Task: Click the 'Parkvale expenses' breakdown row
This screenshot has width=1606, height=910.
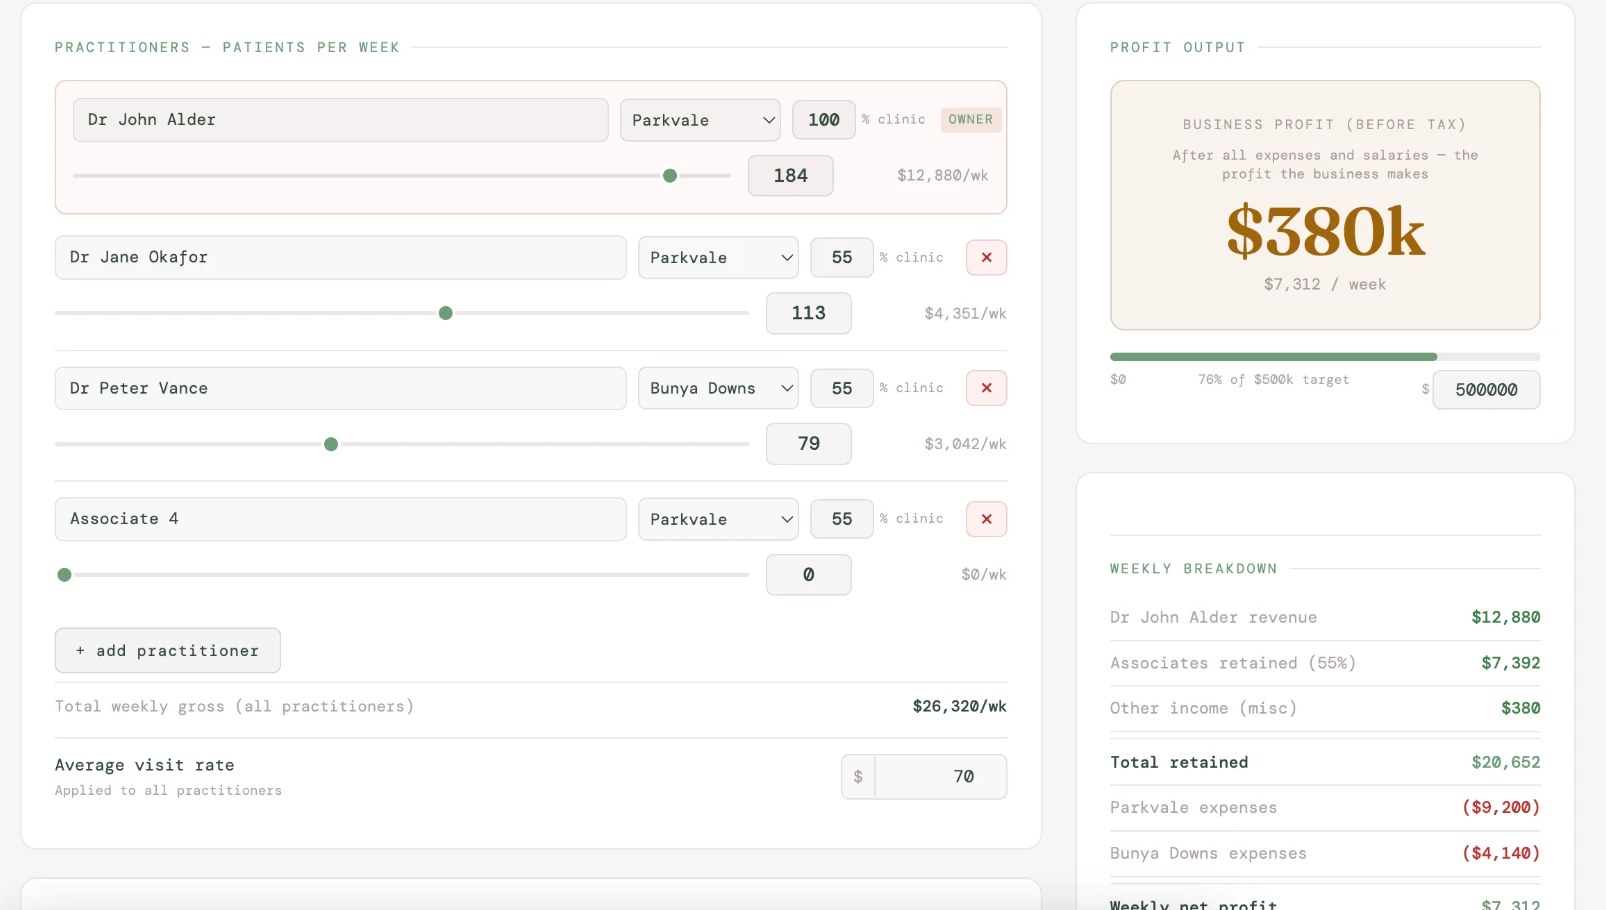Action: (1325, 808)
